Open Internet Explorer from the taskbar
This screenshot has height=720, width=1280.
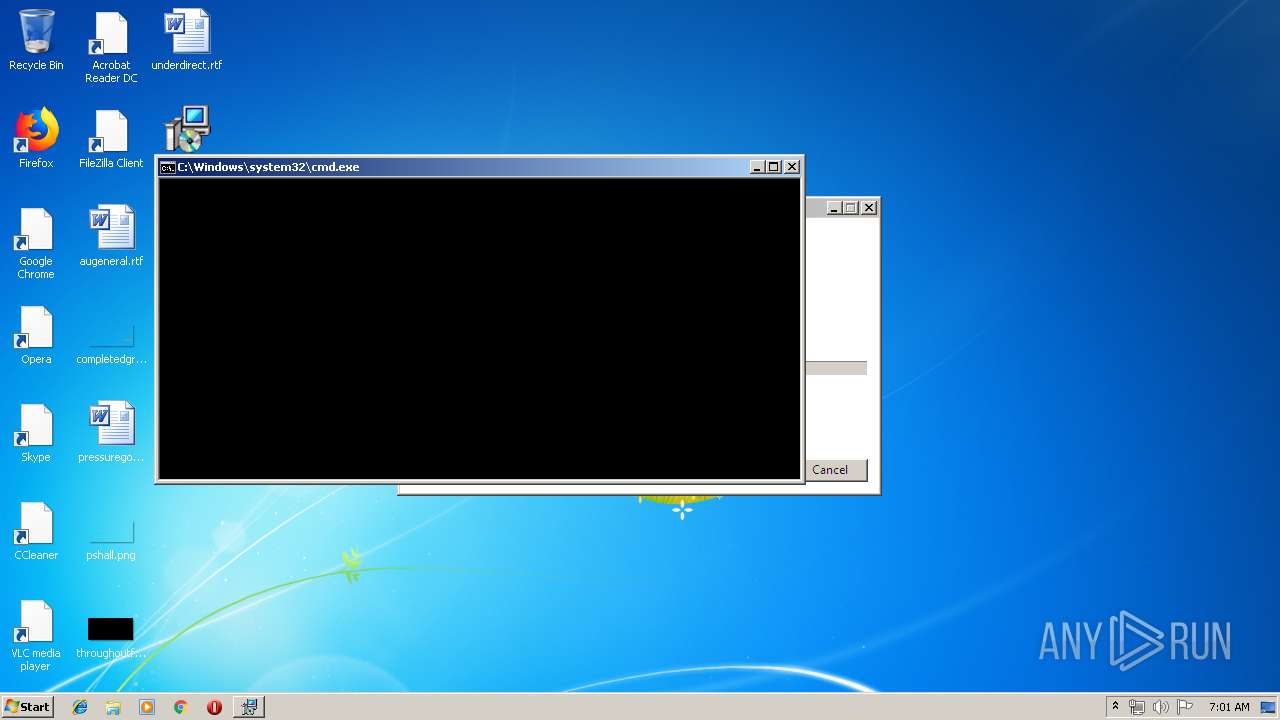tap(80, 707)
